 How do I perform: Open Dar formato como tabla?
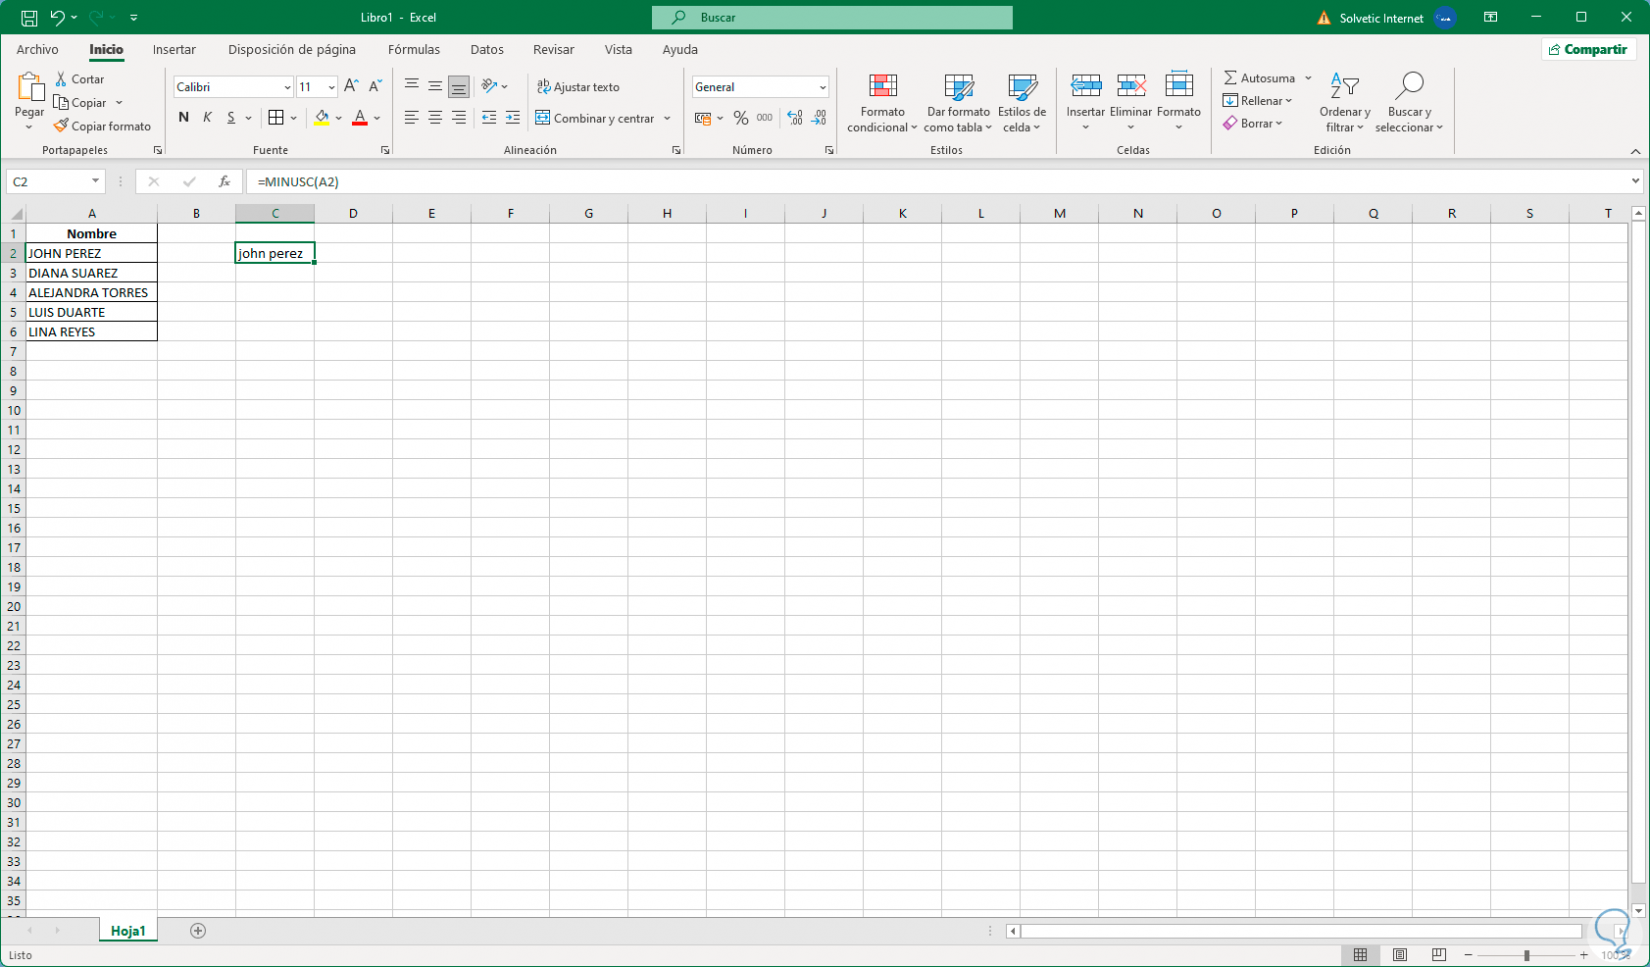(958, 103)
